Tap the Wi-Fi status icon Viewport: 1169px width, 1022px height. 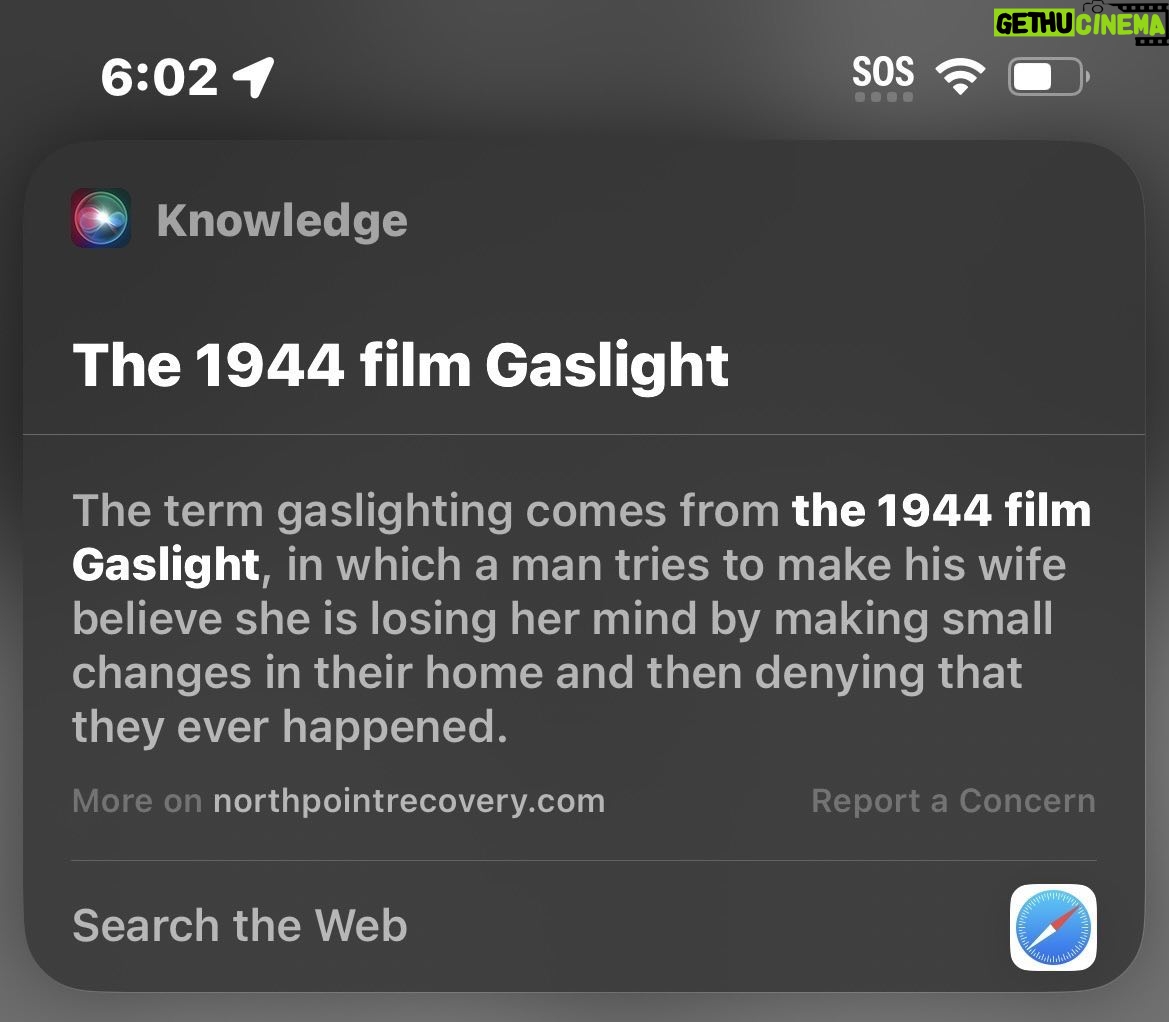(x=960, y=76)
